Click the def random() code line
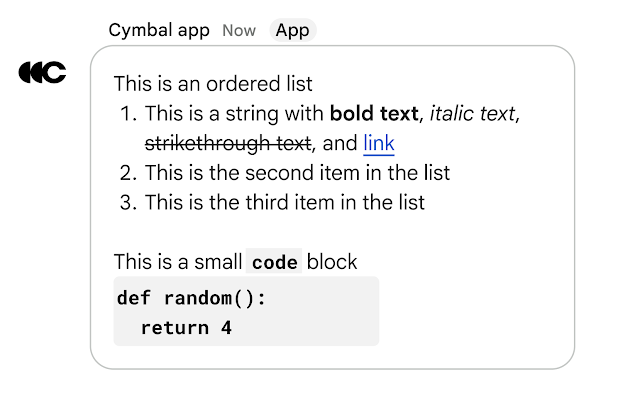Viewport: 640px width, 403px height. pos(192,298)
